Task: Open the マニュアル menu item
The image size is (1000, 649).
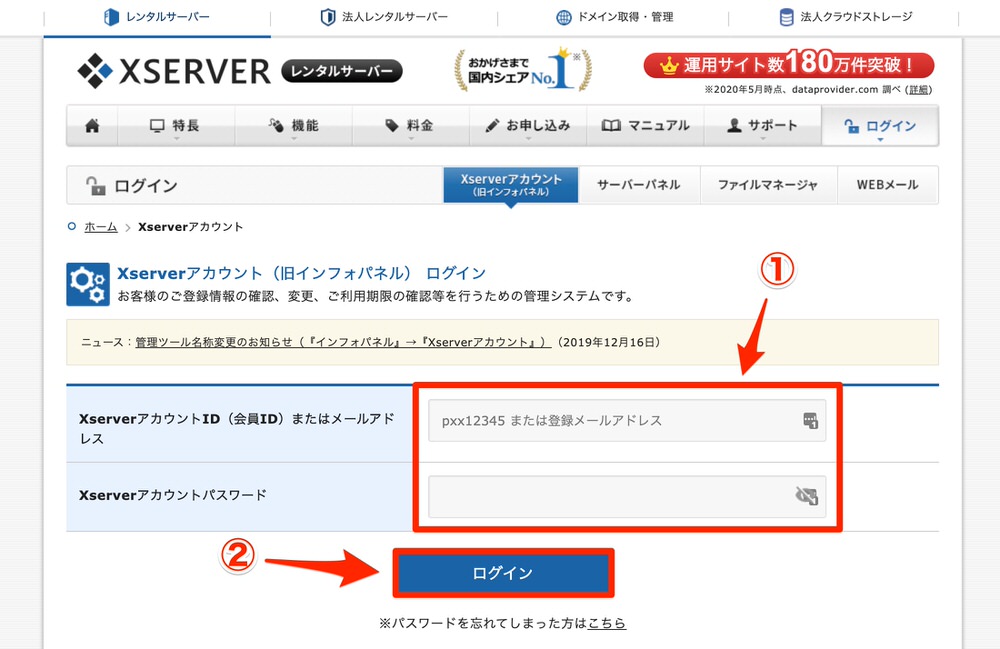Action: click(x=645, y=126)
